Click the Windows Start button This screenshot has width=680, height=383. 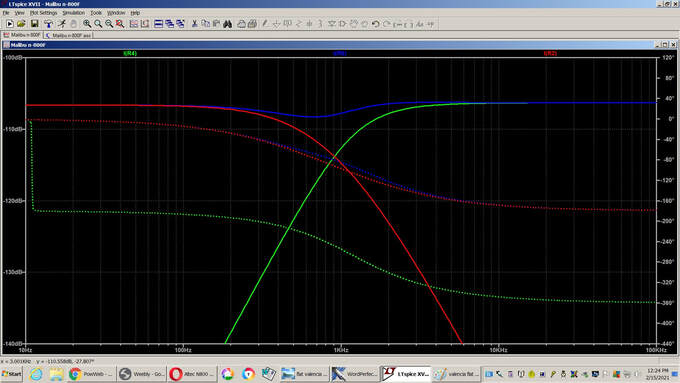[x=12, y=374]
